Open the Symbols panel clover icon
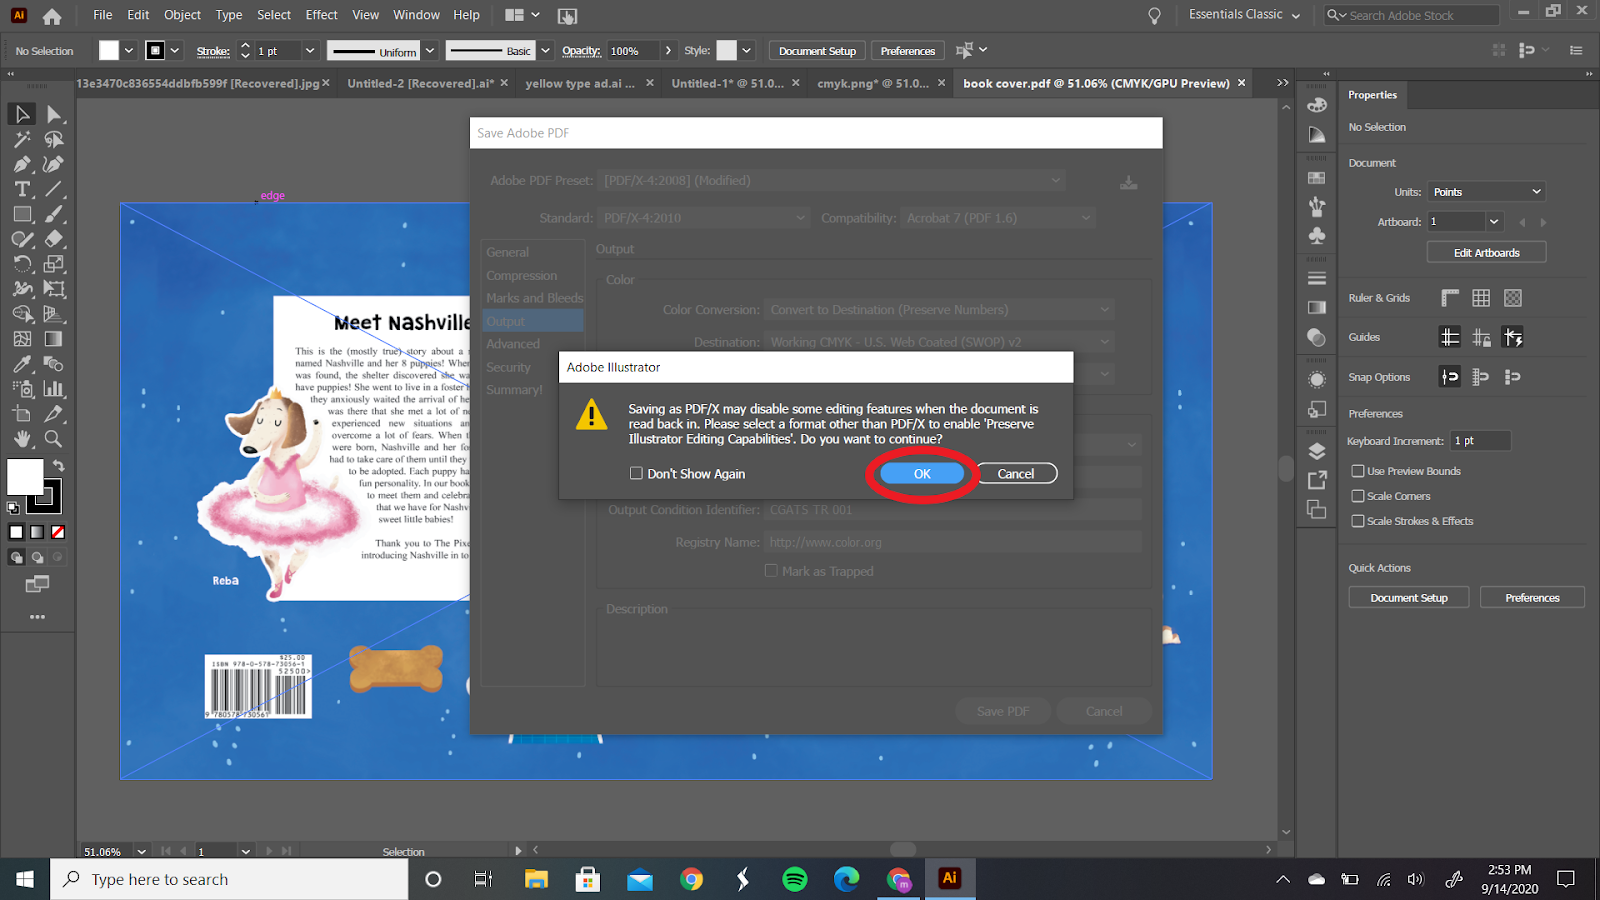 click(1317, 236)
